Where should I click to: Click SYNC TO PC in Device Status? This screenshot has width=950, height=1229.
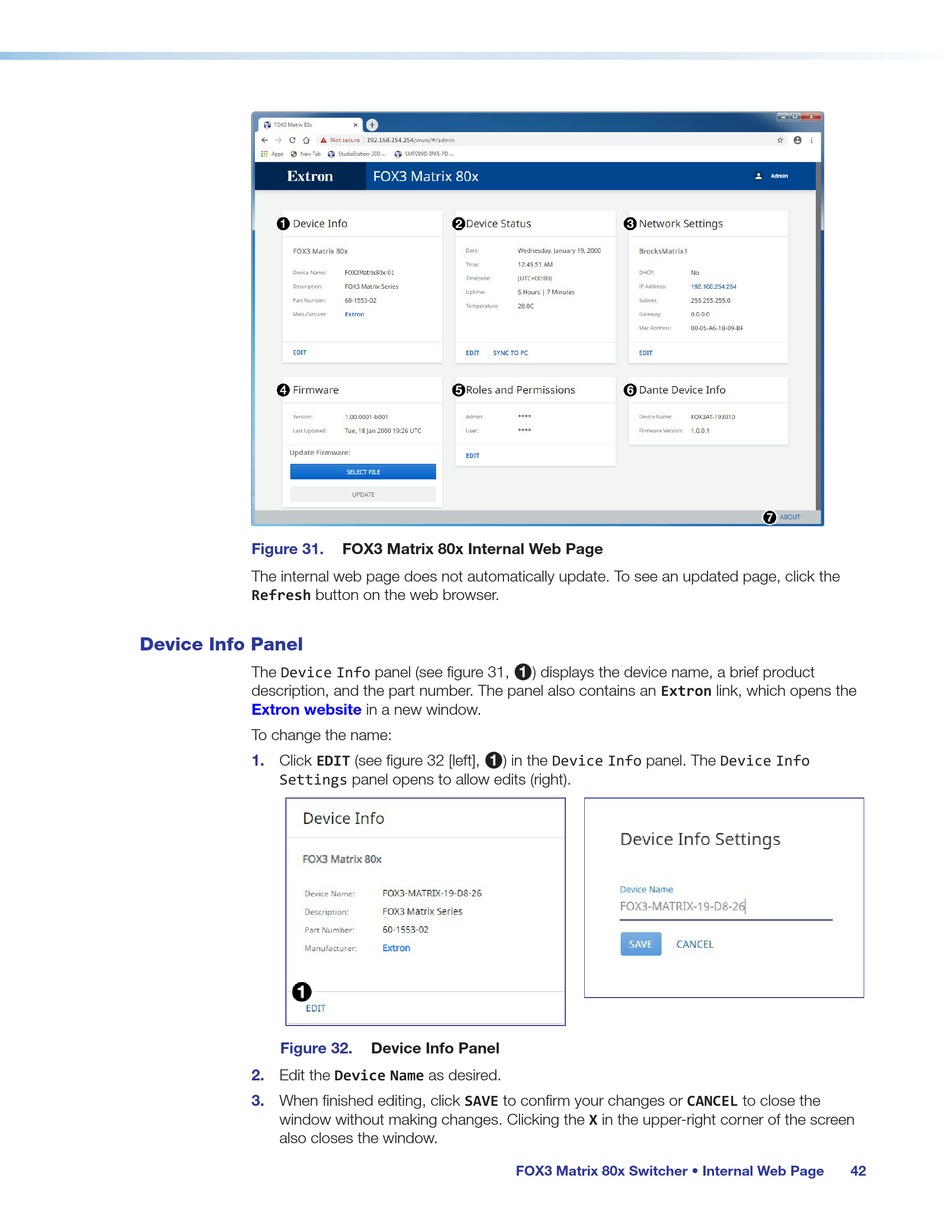click(x=510, y=353)
